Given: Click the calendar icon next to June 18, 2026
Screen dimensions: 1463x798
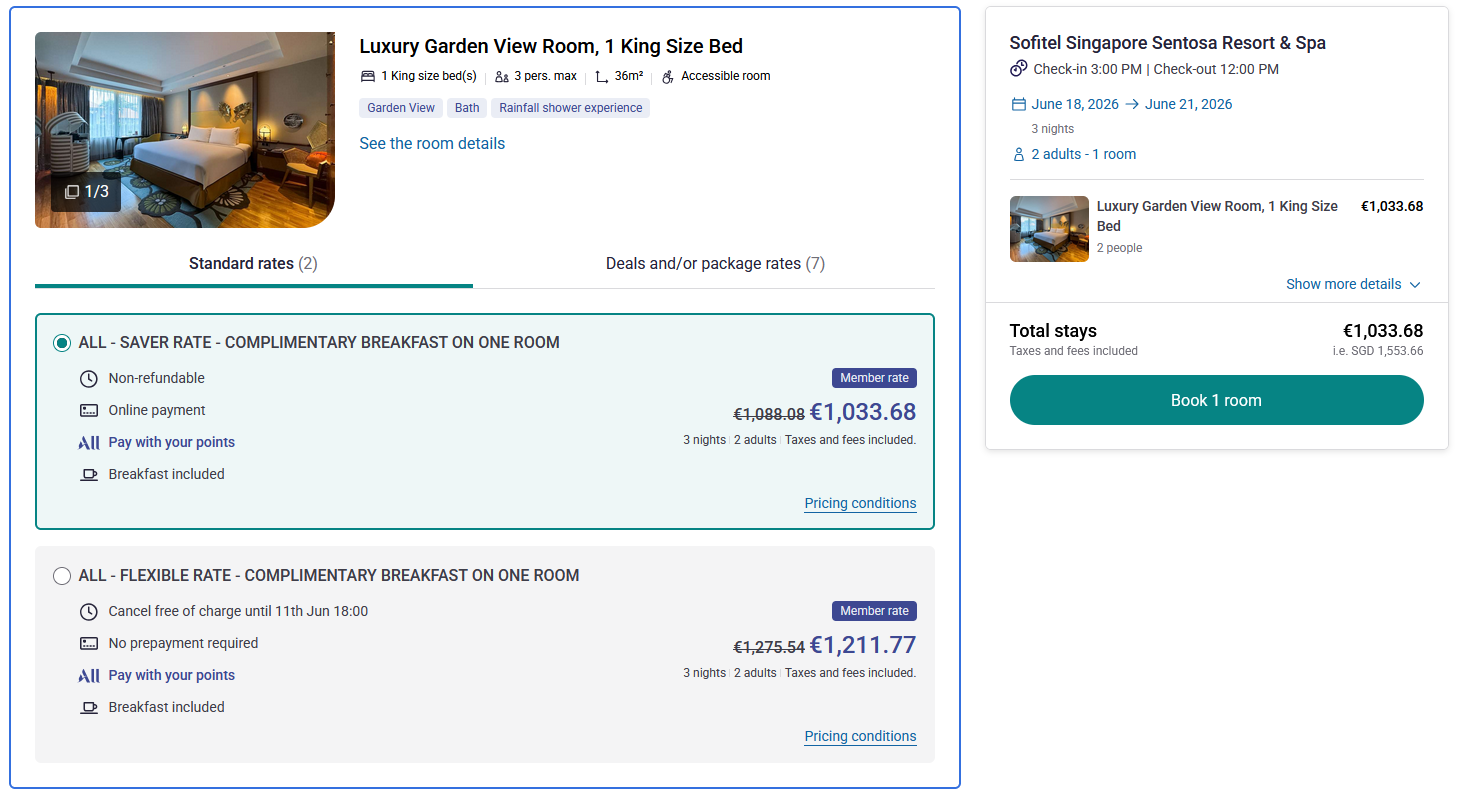Looking at the screenshot, I should (x=1019, y=104).
